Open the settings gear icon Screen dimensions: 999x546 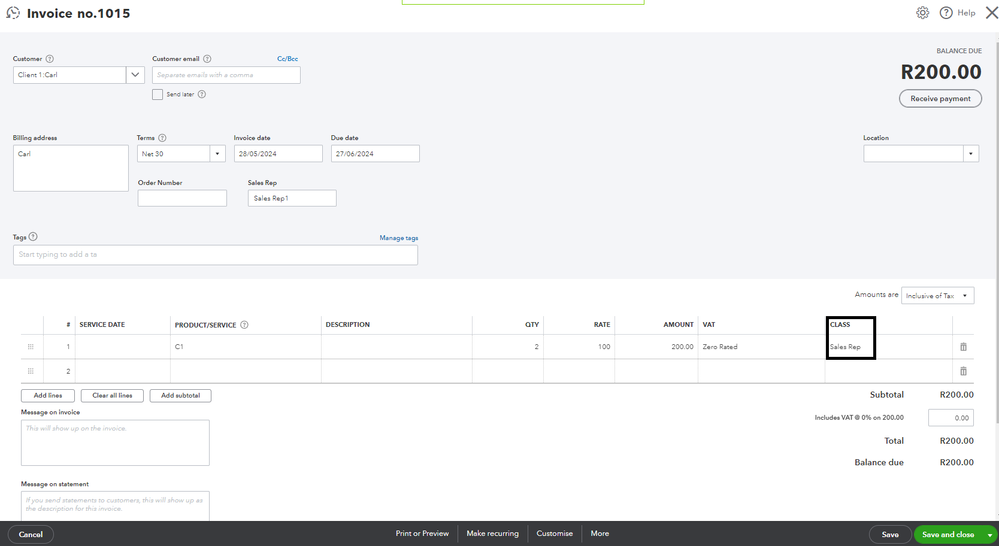click(x=922, y=13)
